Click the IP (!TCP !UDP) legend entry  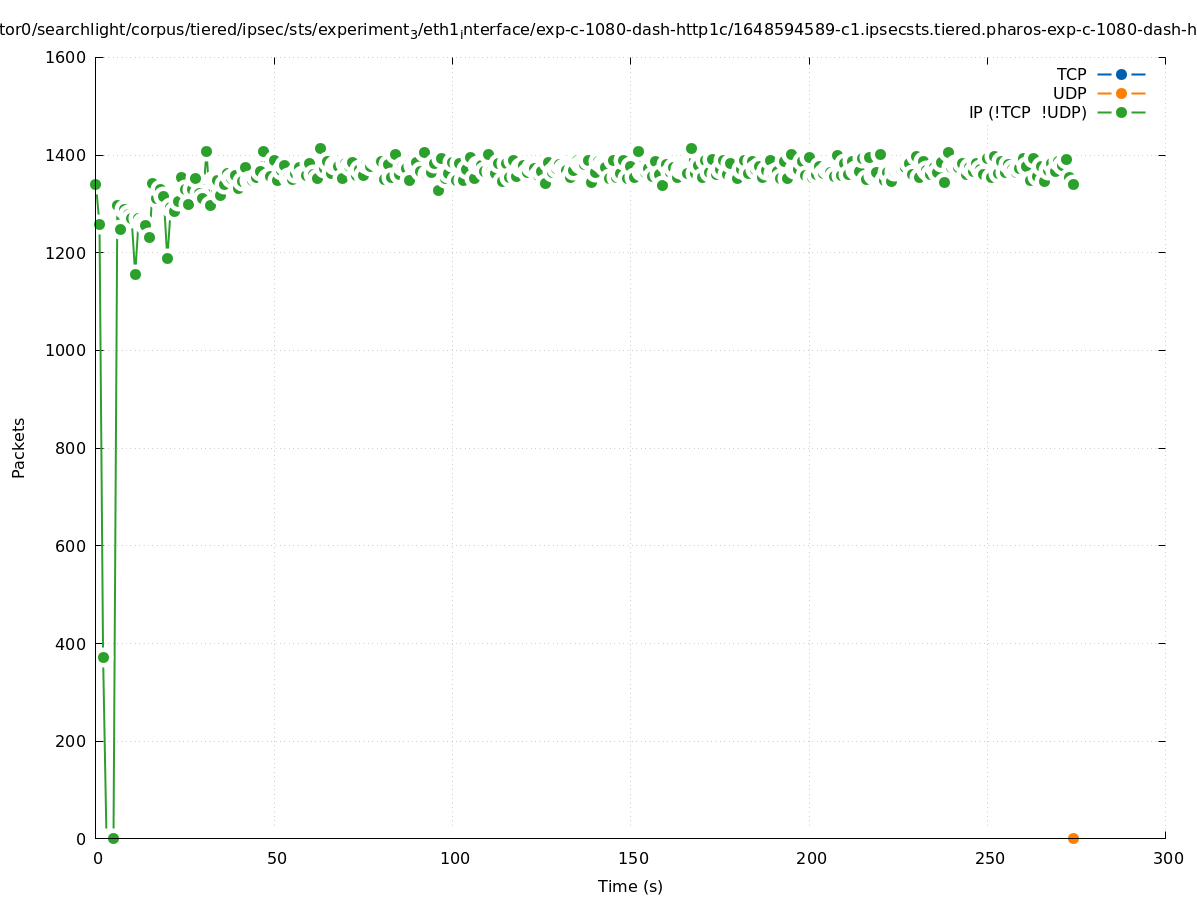pyautogui.click(x=1027, y=112)
